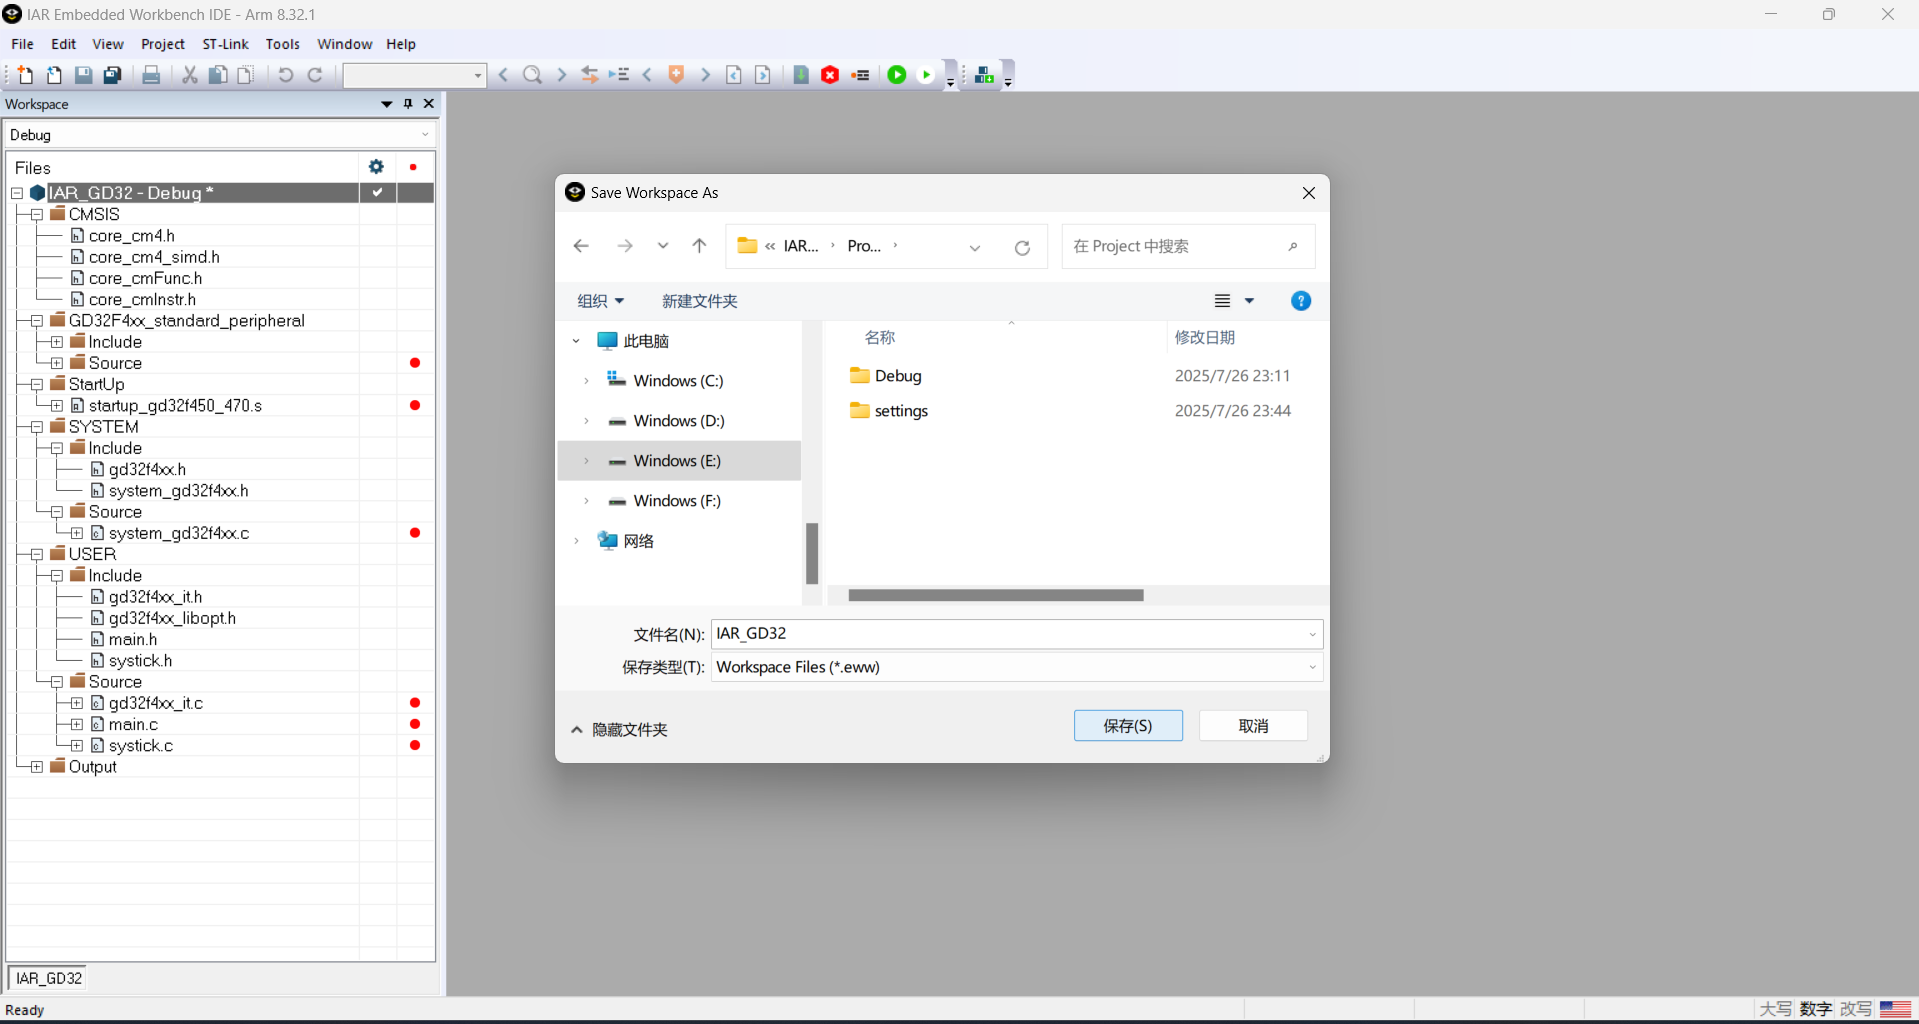This screenshot has height=1024, width=1919.
Task: Click the horizontal scrollbar in file list
Action: pyautogui.click(x=996, y=595)
